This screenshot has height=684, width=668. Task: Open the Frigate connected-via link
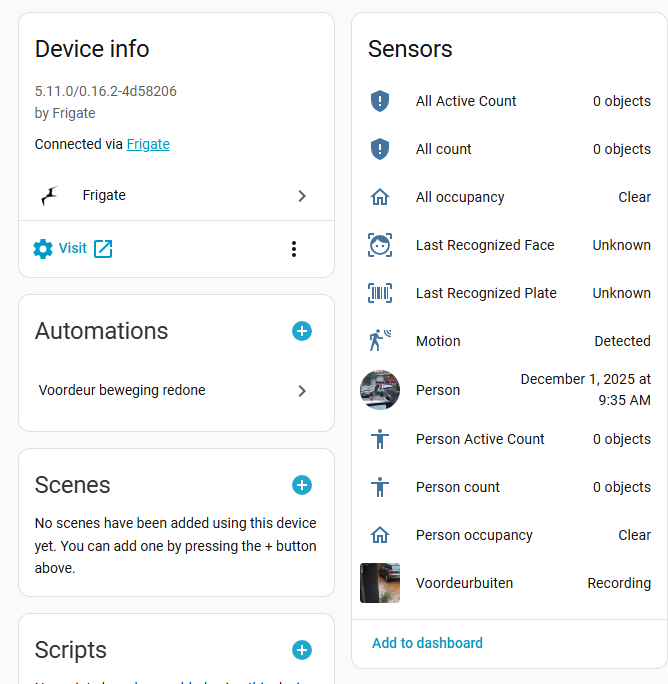[x=148, y=144]
